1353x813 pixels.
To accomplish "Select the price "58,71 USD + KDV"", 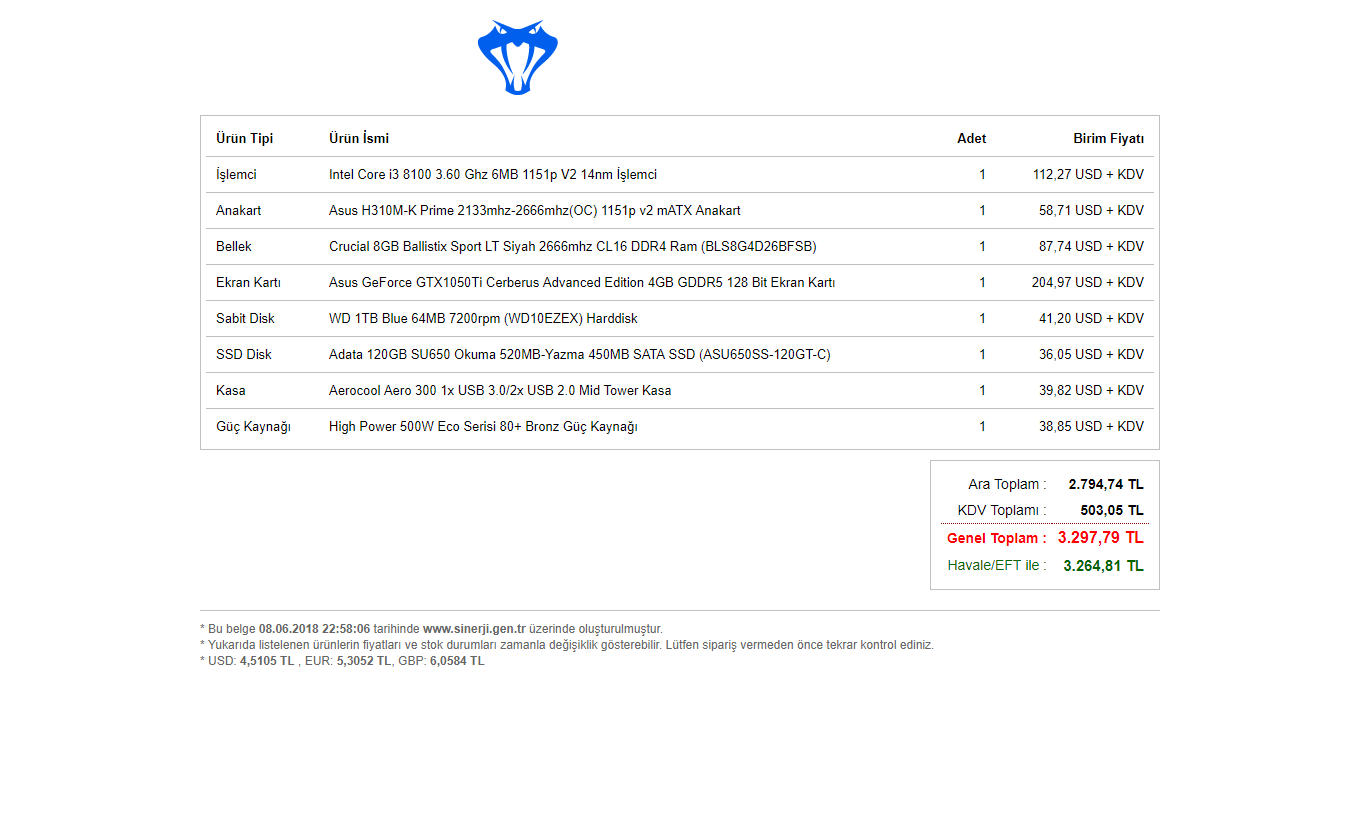I will 1091,211.
